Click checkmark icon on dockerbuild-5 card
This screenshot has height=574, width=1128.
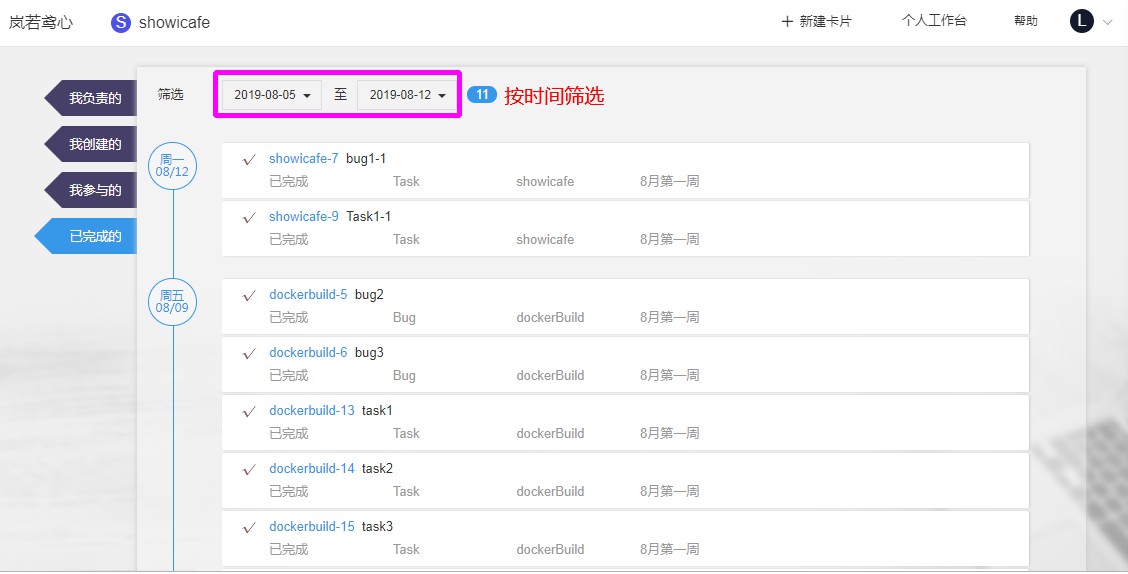tap(250, 296)
